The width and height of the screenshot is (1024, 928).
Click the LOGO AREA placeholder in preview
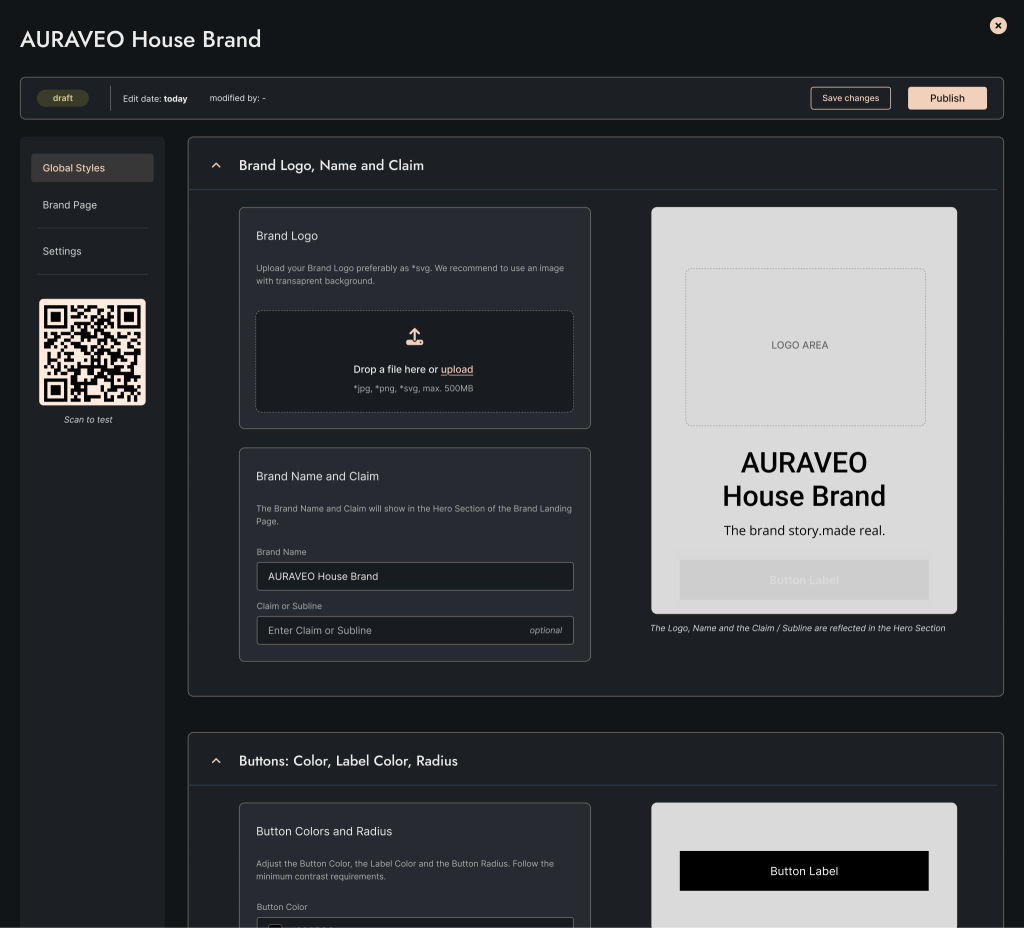804,346
